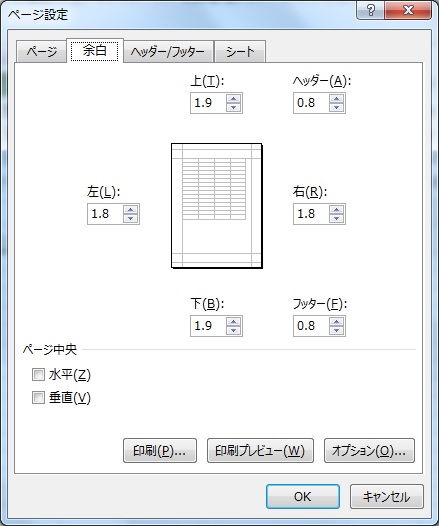Open オプション(O)... printer options
439x526 pixels.
click(369, 451)
